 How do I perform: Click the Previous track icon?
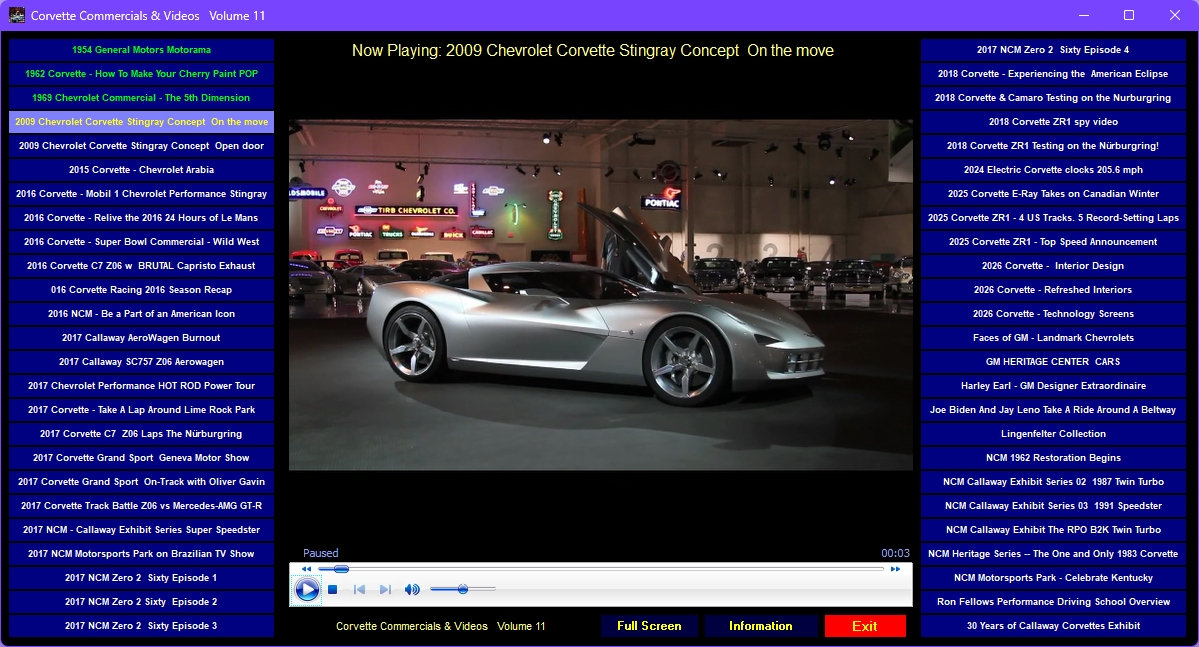[x=359, y=590]
